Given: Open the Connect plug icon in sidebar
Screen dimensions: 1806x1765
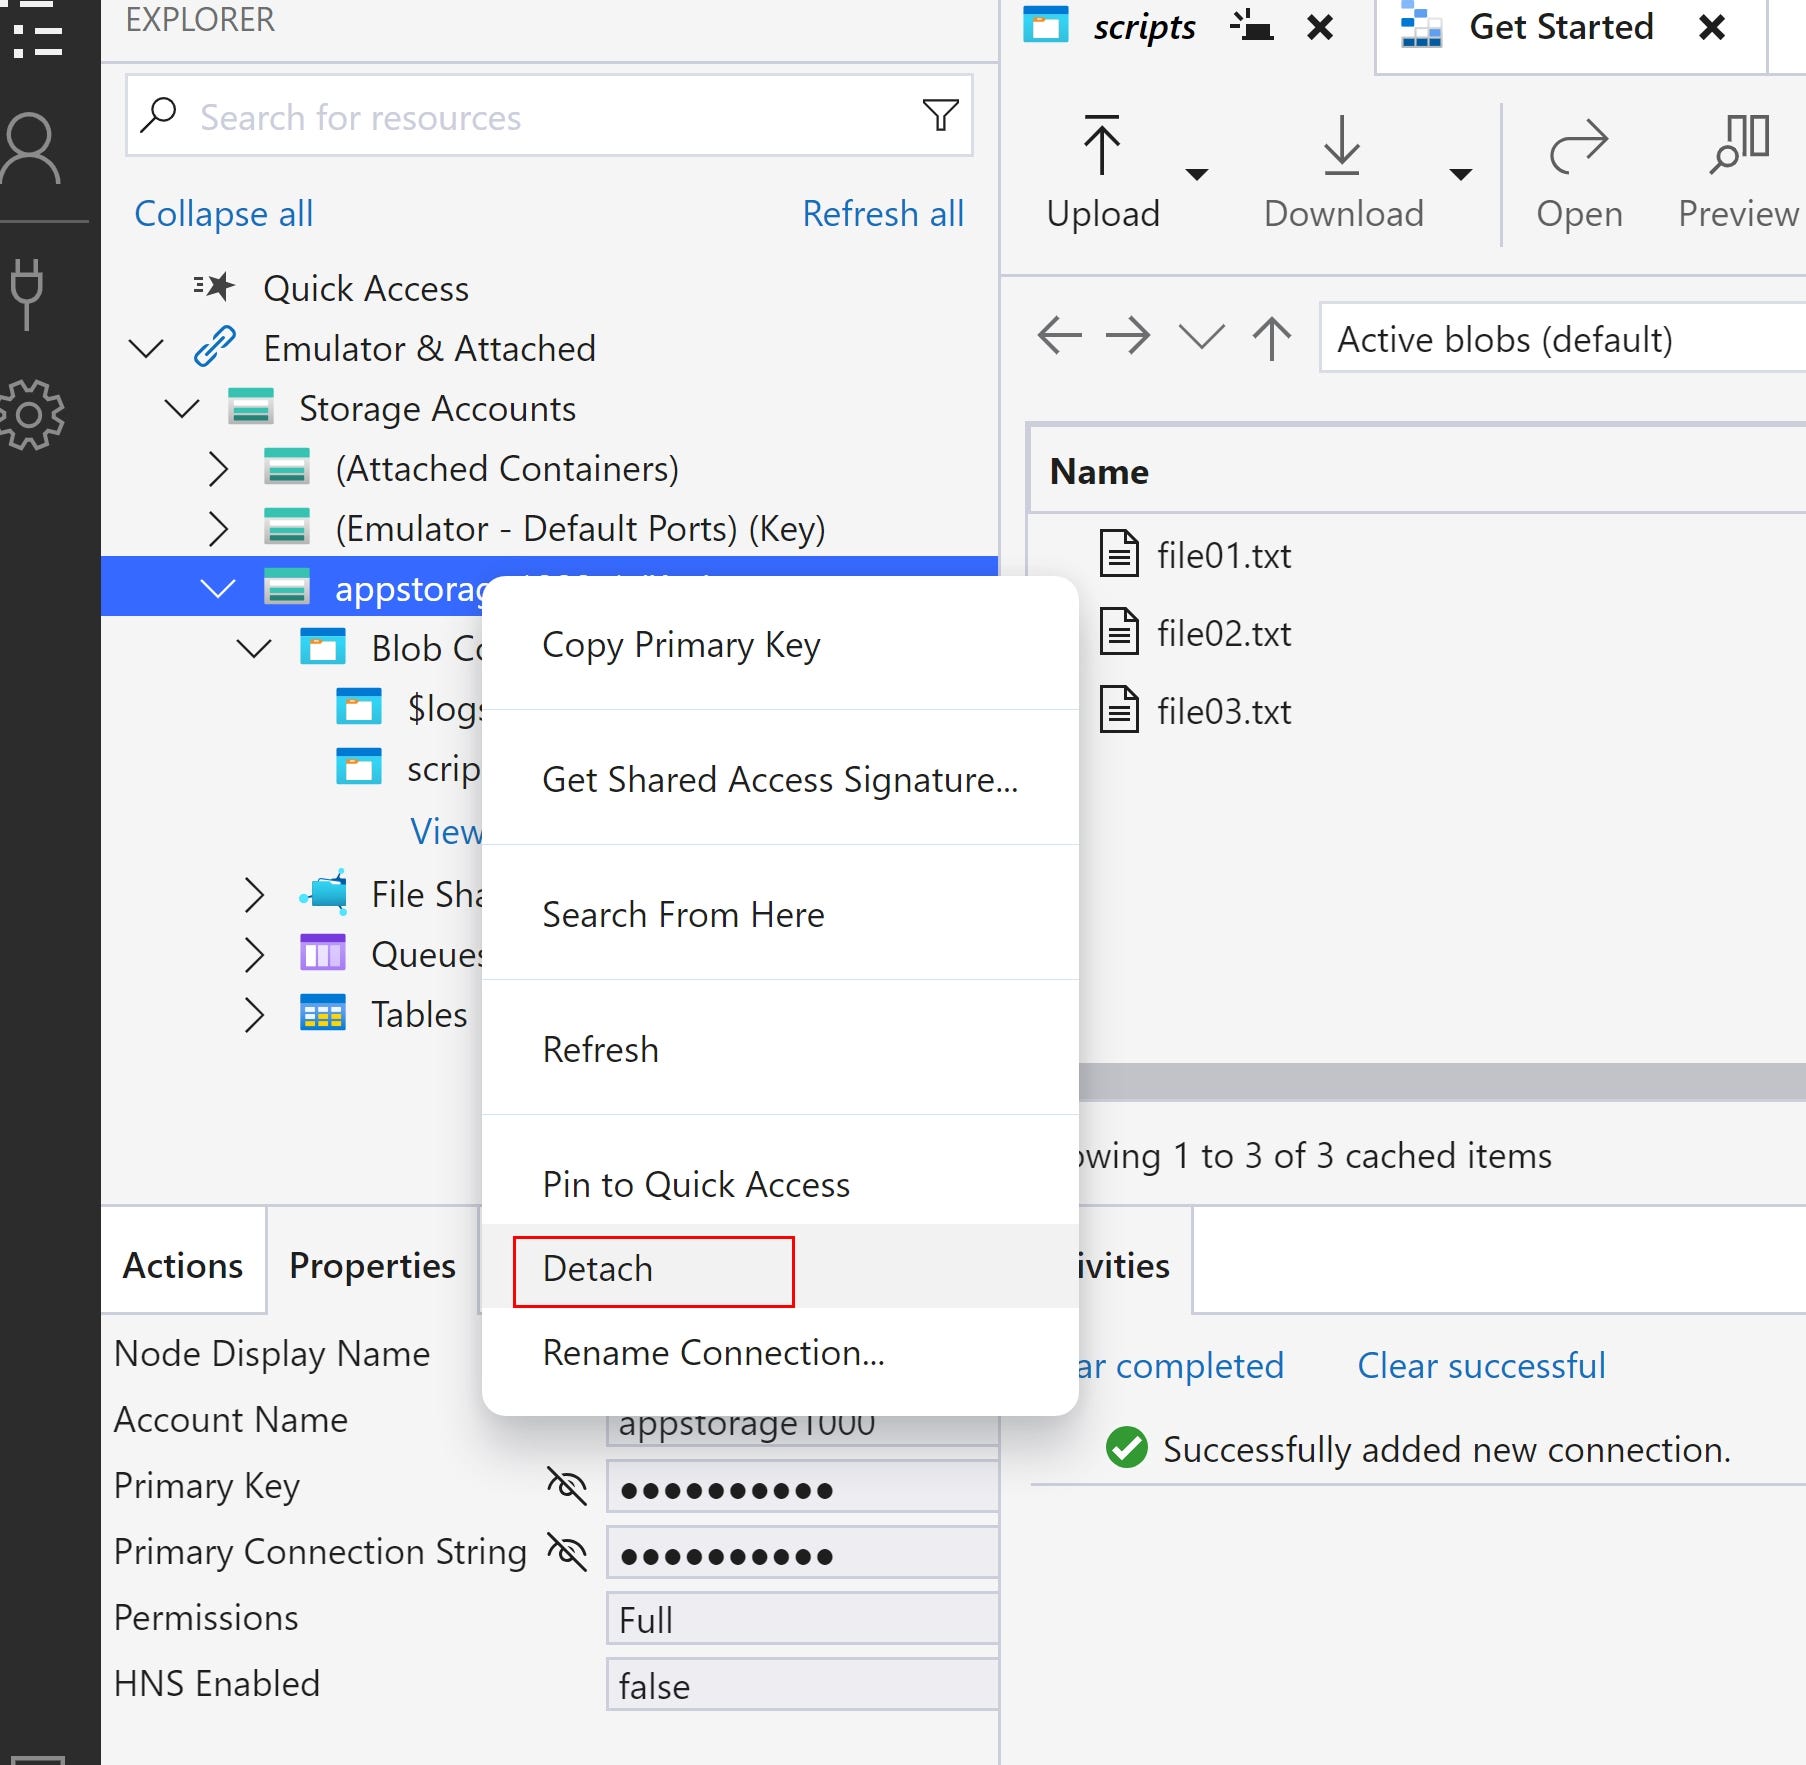Looking at the screenshot, I should click(x=27, y=294).
